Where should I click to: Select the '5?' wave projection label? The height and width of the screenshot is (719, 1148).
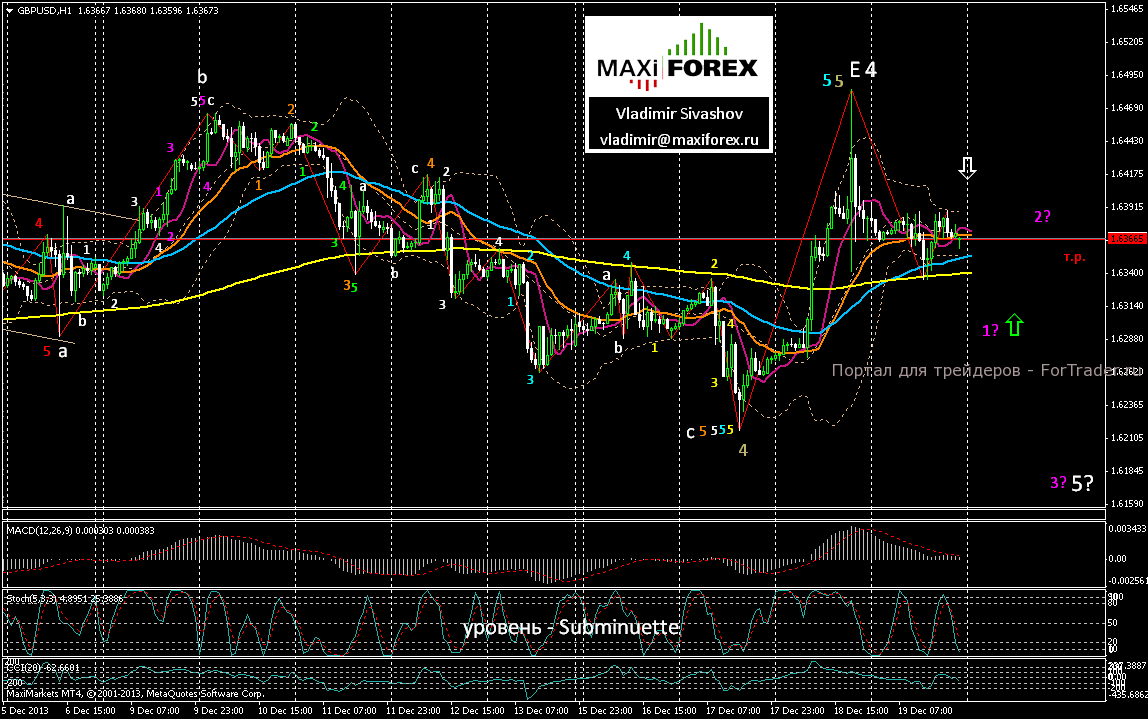(1082, 483)
